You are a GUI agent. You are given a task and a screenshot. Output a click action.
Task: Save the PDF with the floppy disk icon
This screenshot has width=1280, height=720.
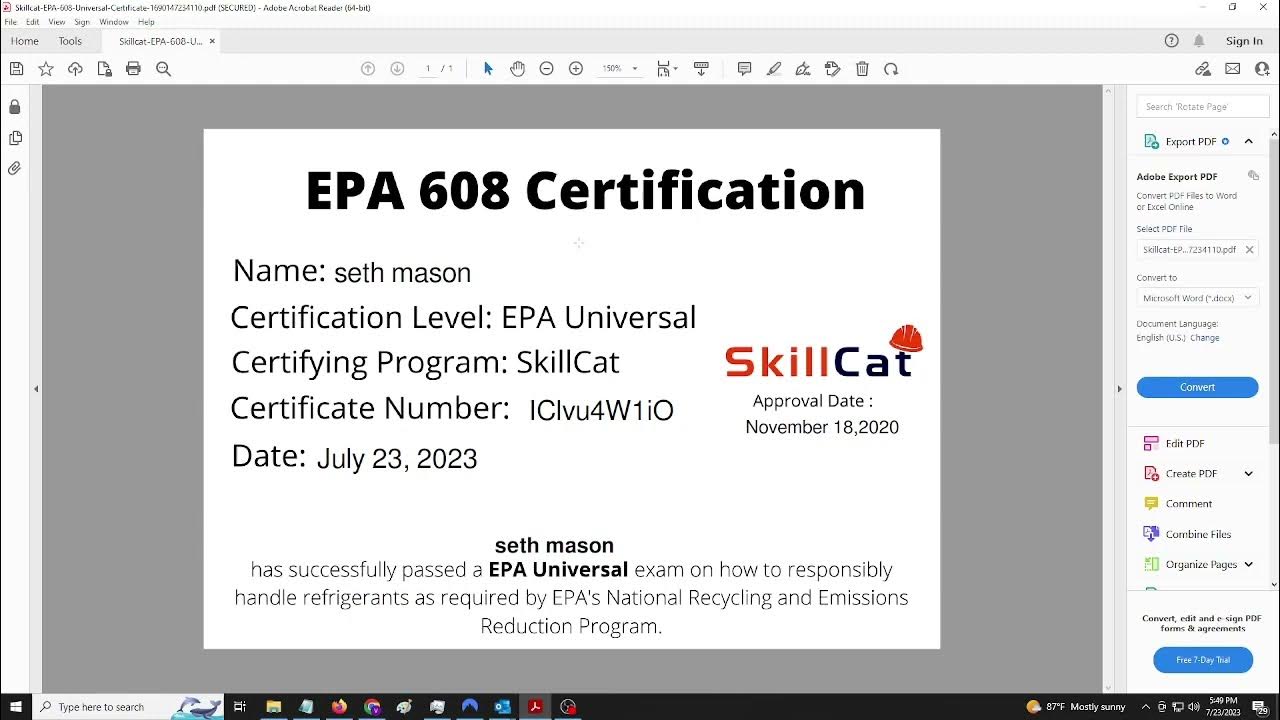click(16, 69)
